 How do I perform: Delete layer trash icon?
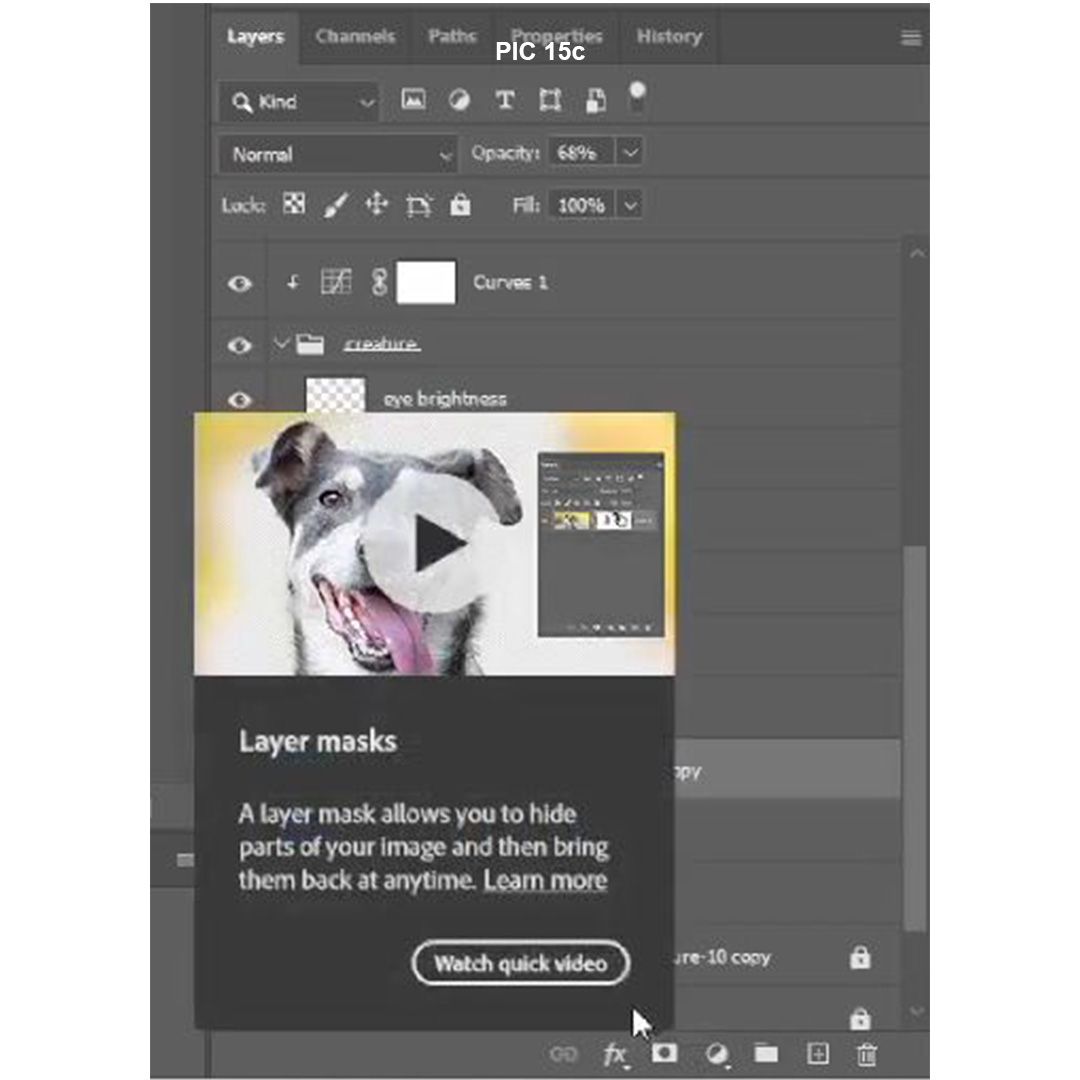866,1054
